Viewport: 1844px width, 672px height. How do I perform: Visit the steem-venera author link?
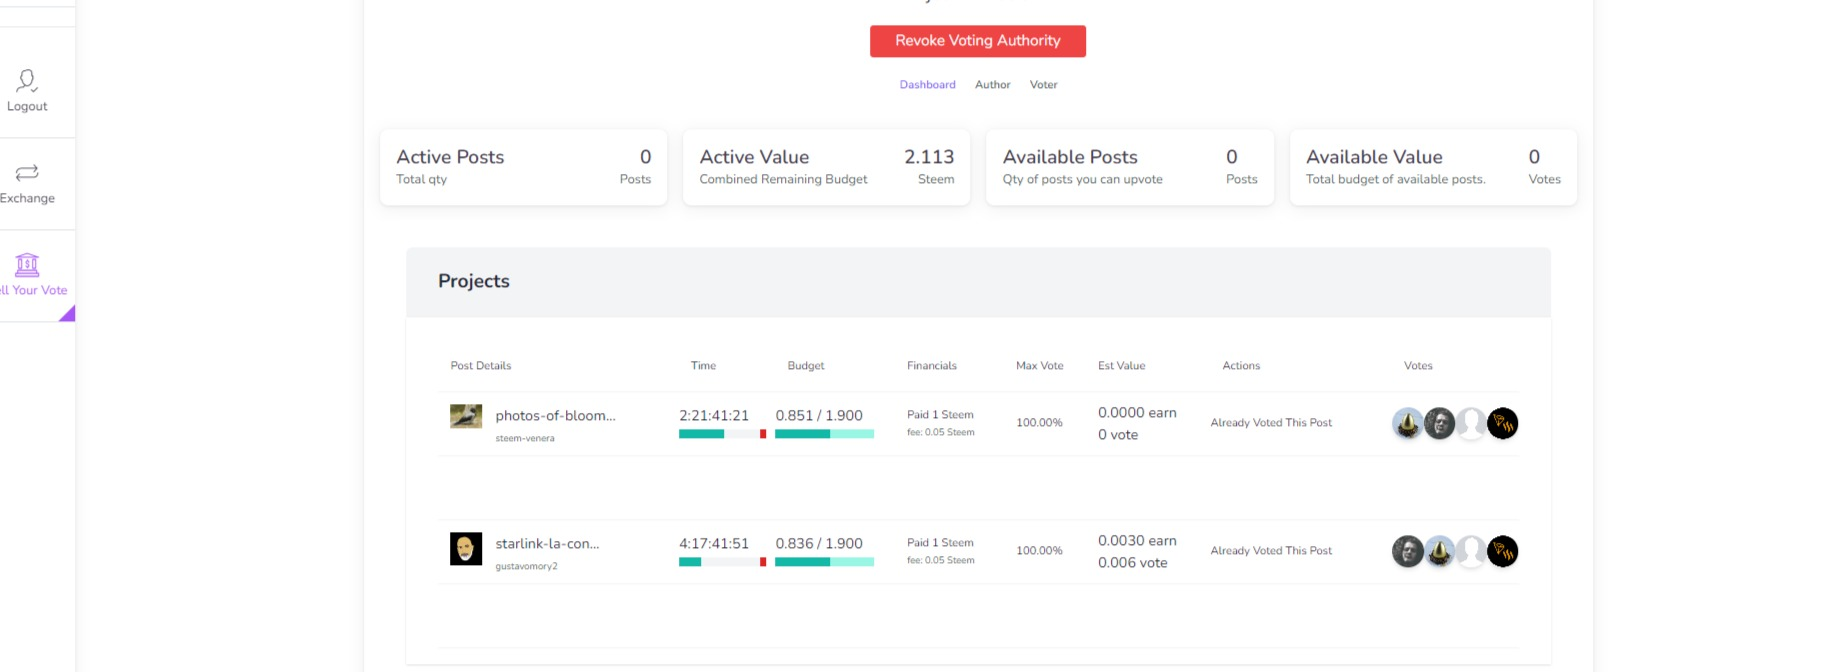[x=525, y=438]
